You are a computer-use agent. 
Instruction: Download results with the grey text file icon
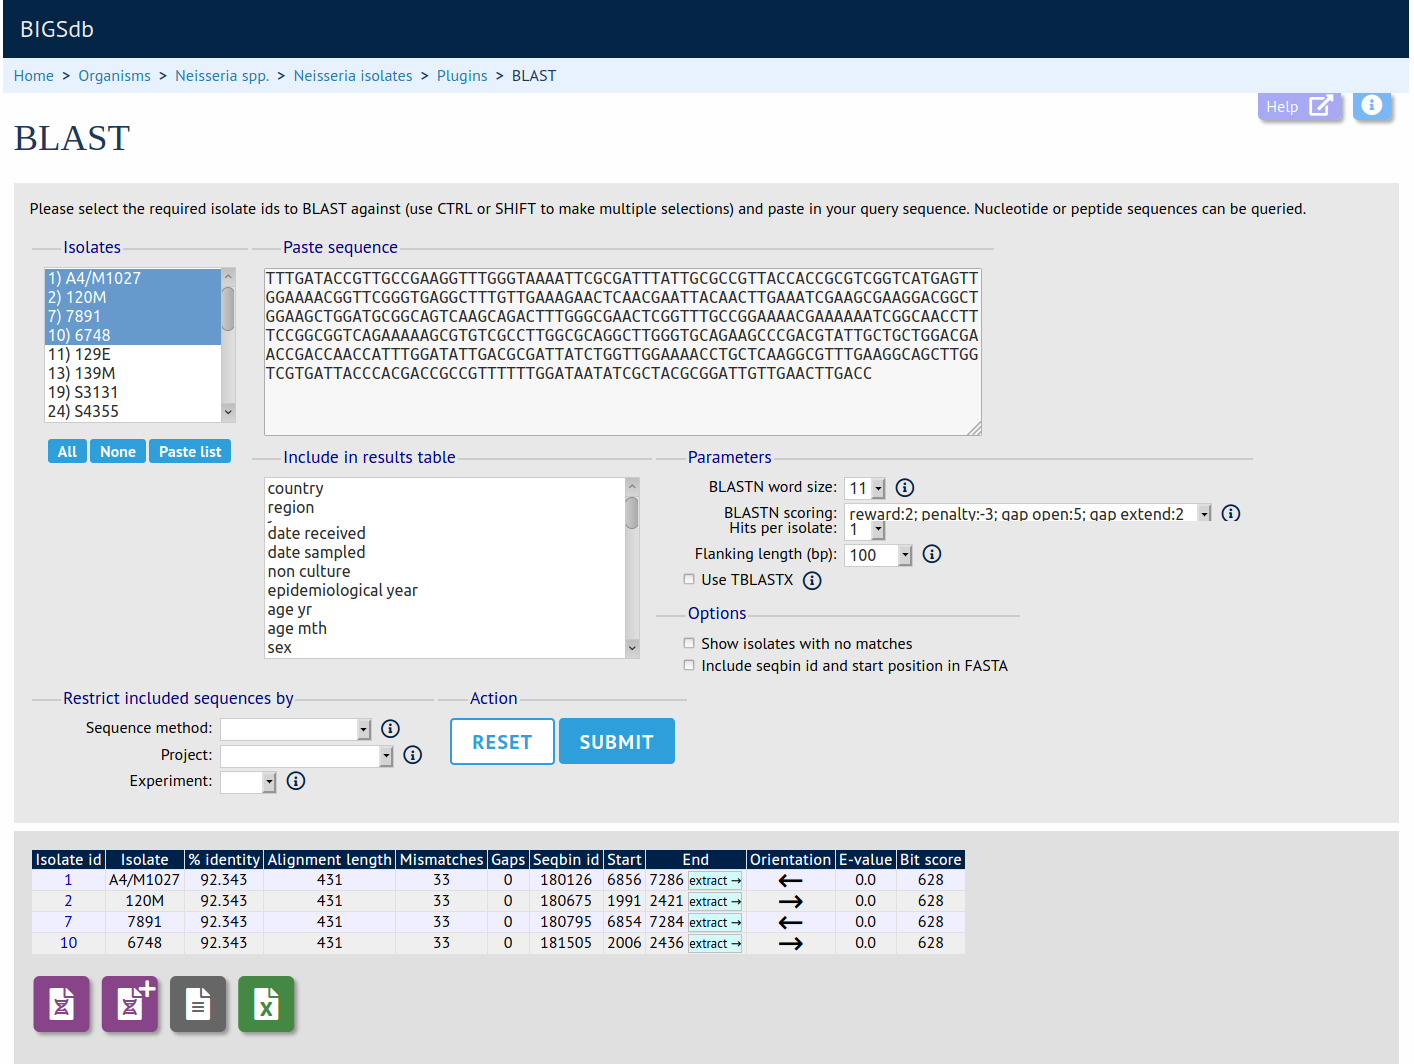[x=198, y=1003]
